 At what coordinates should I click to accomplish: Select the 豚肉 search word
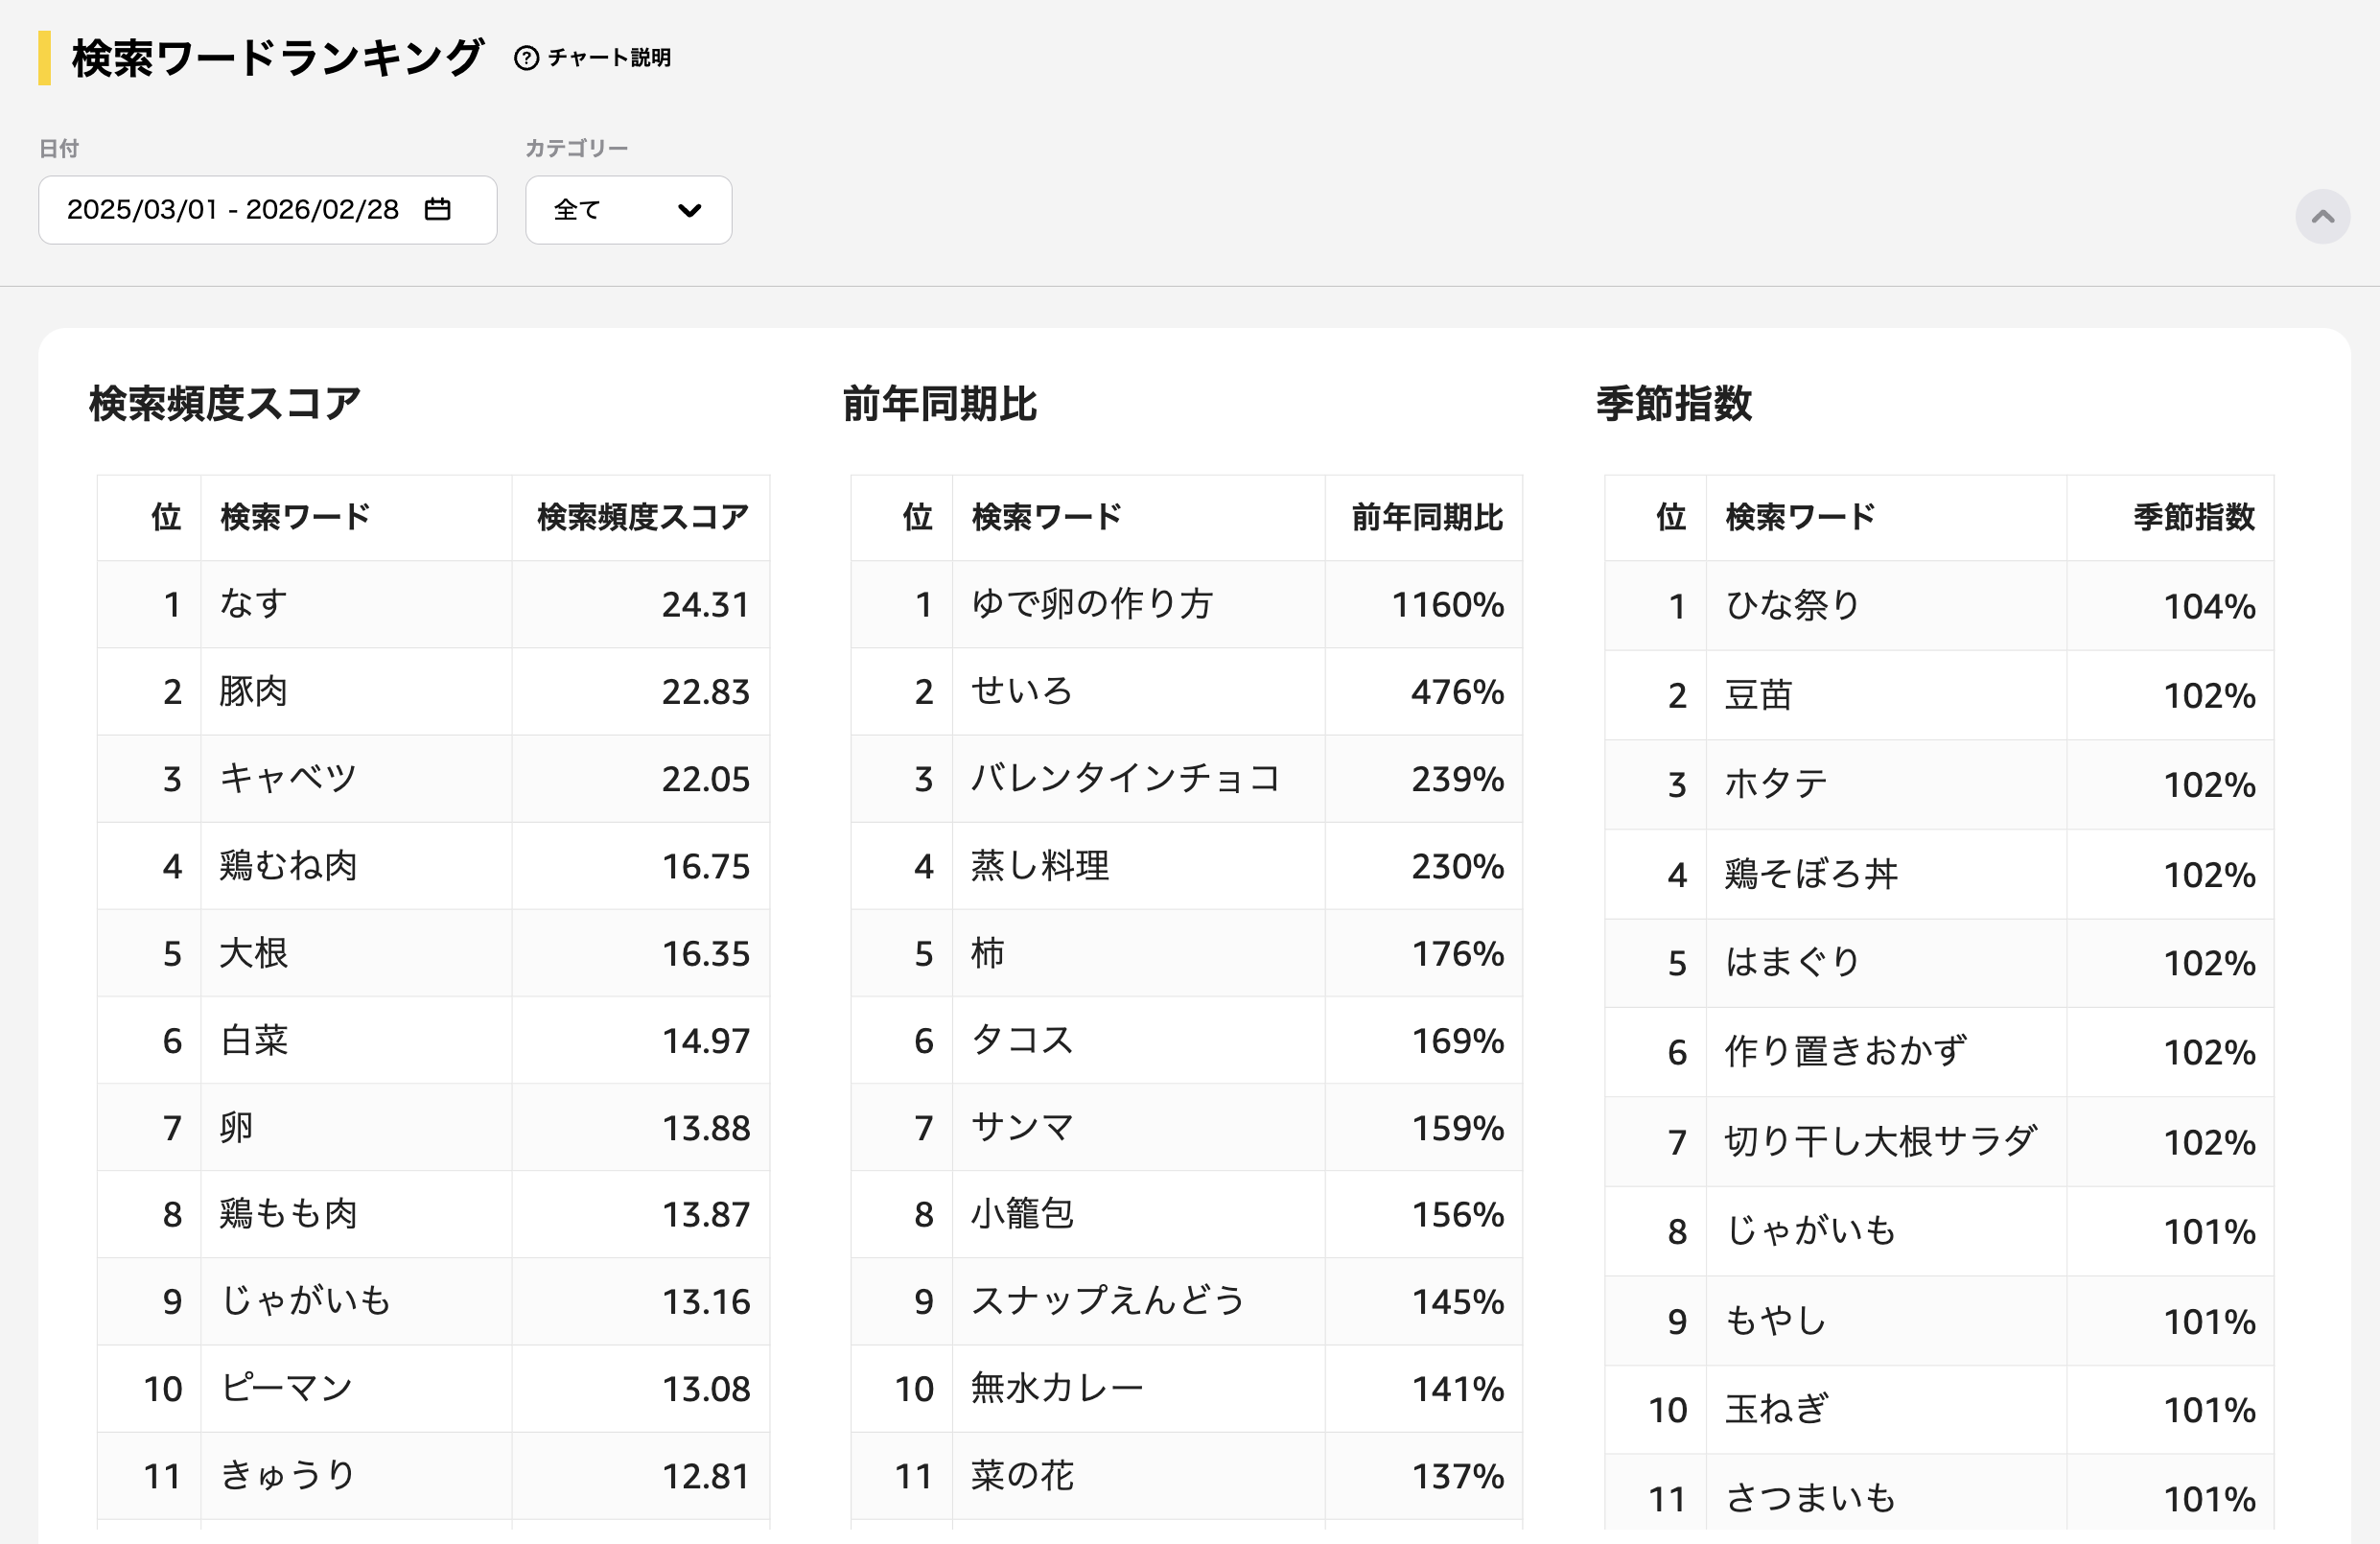click(253, 691)
